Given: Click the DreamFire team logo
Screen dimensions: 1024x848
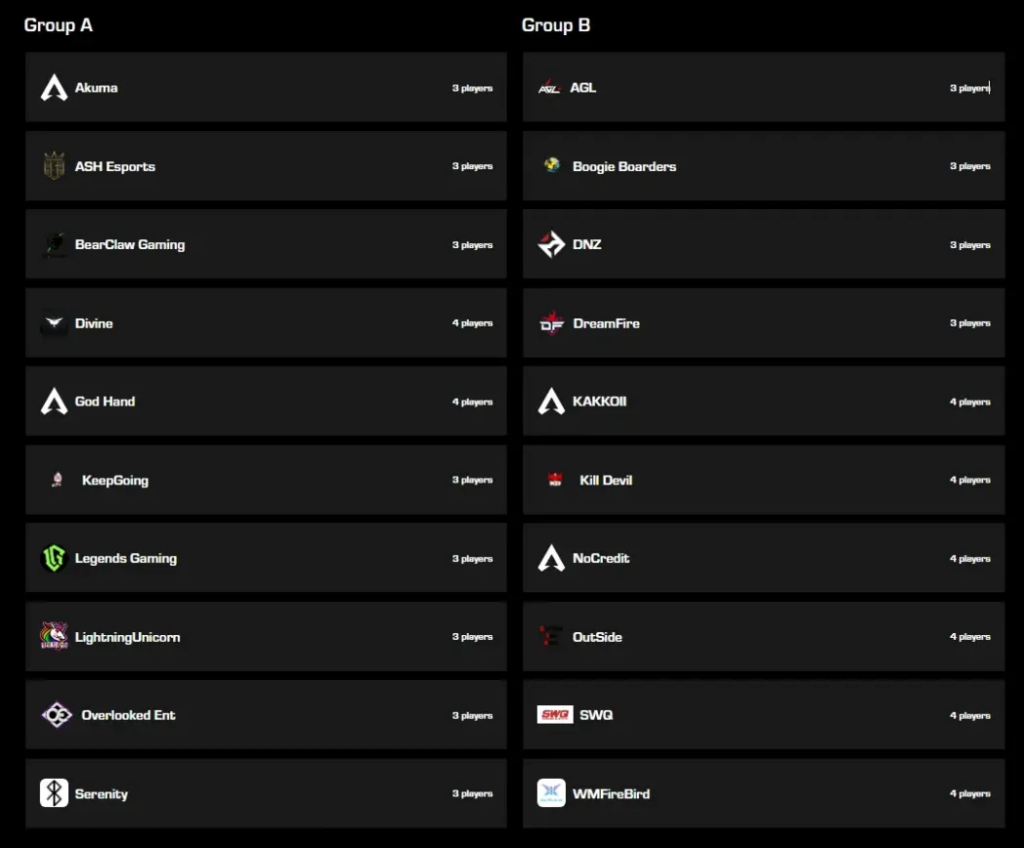Looking at the screenshot, I should 551,323.
